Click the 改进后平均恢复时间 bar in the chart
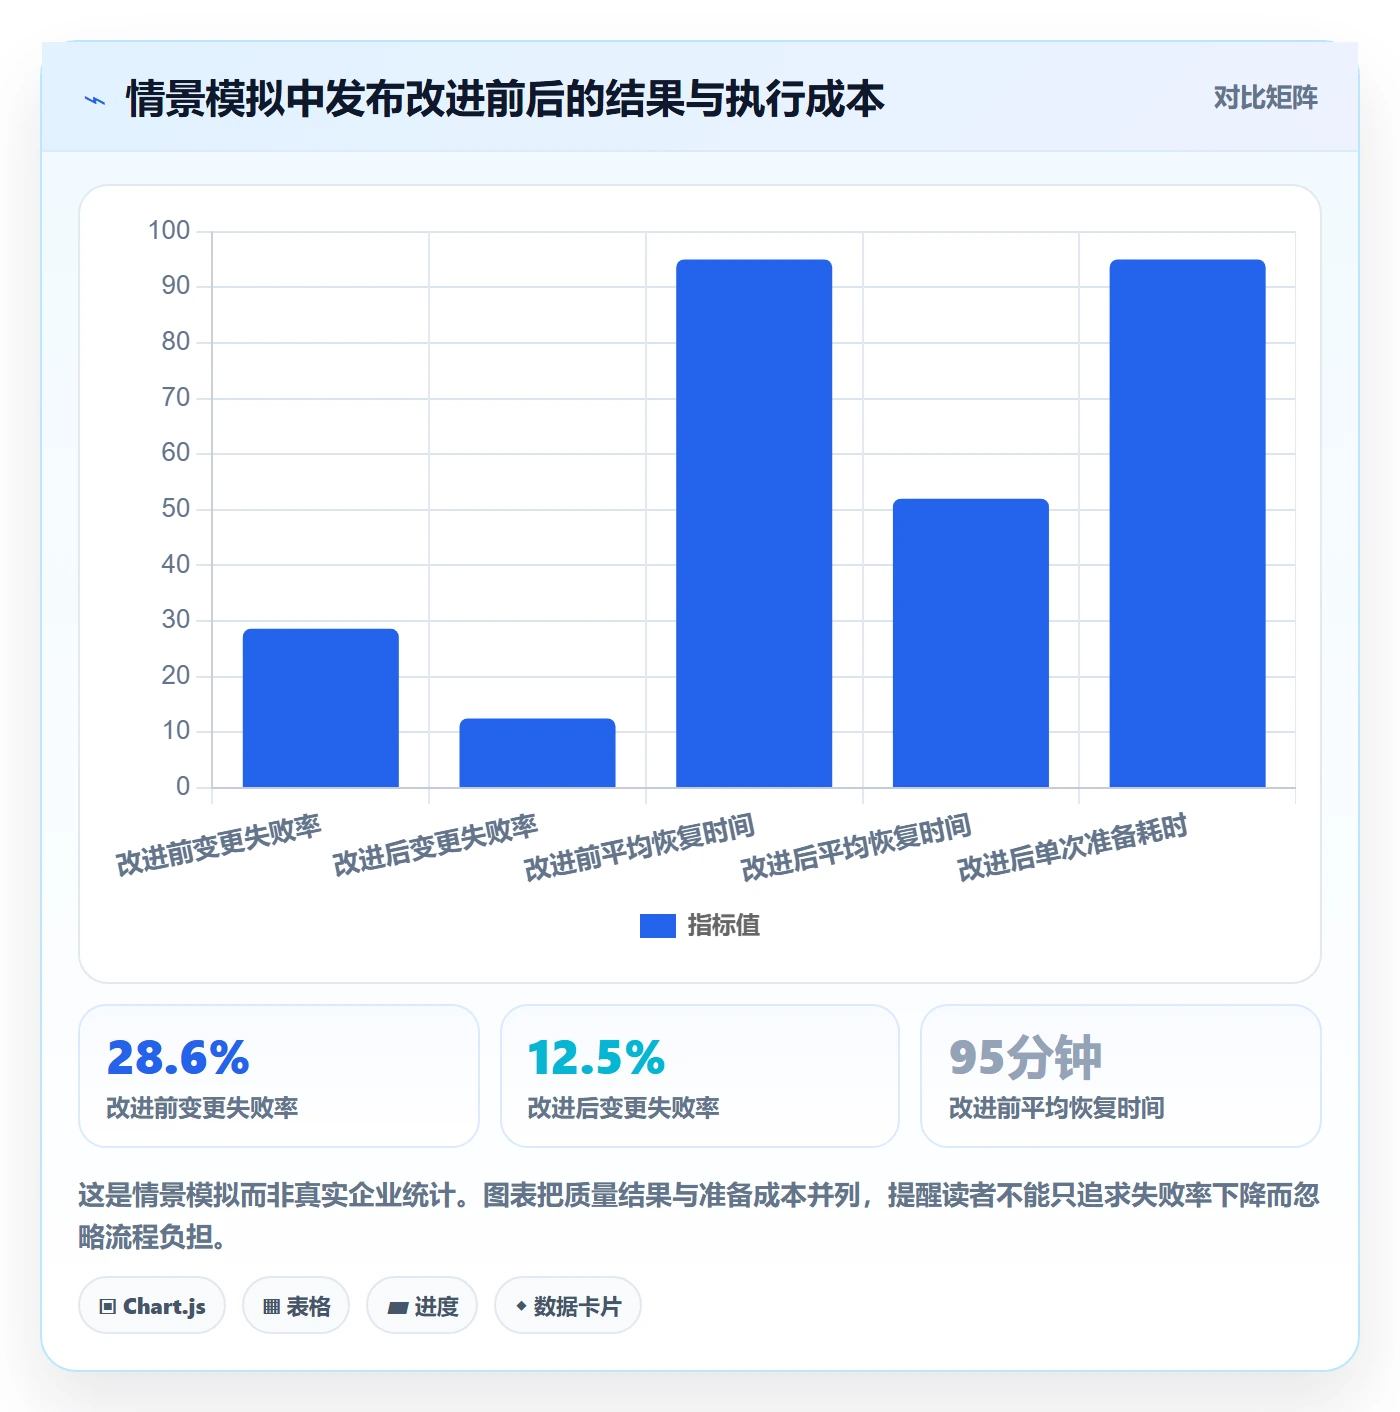Image resolution: width=1400 pixels, height=1412 pixels. (971, 643)
